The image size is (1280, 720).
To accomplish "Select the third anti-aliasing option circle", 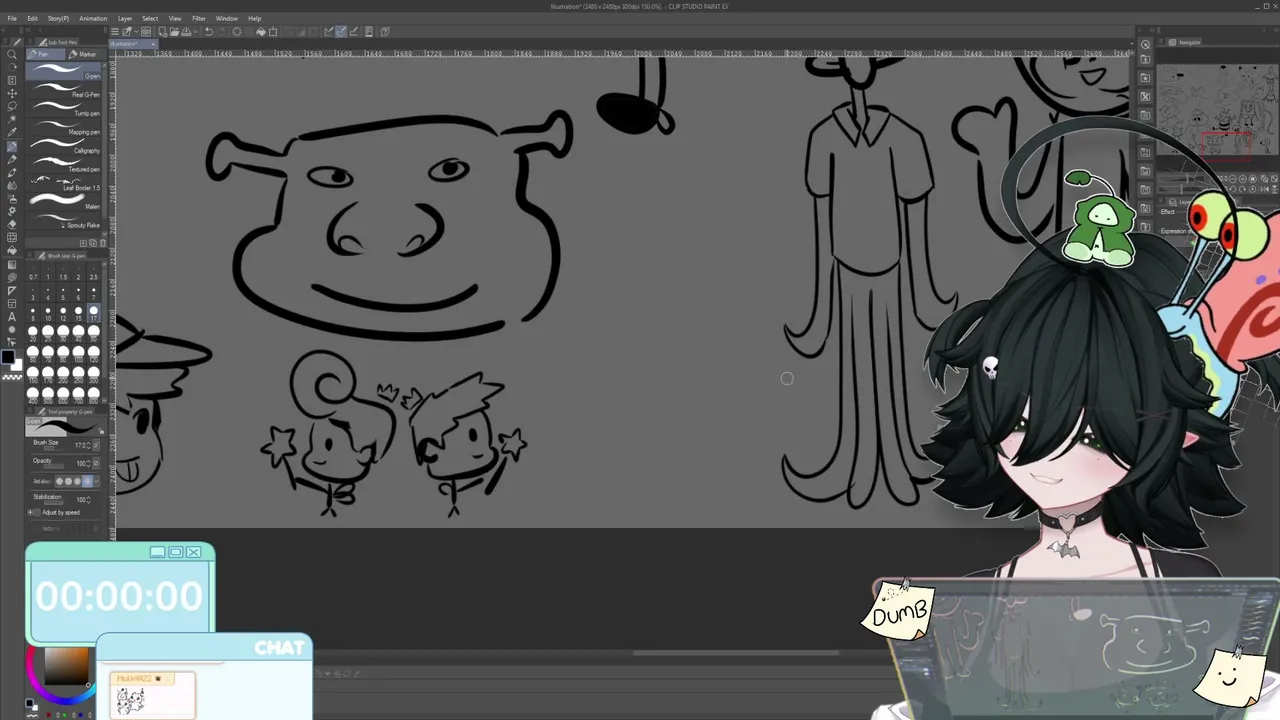I will coord(79,481).
